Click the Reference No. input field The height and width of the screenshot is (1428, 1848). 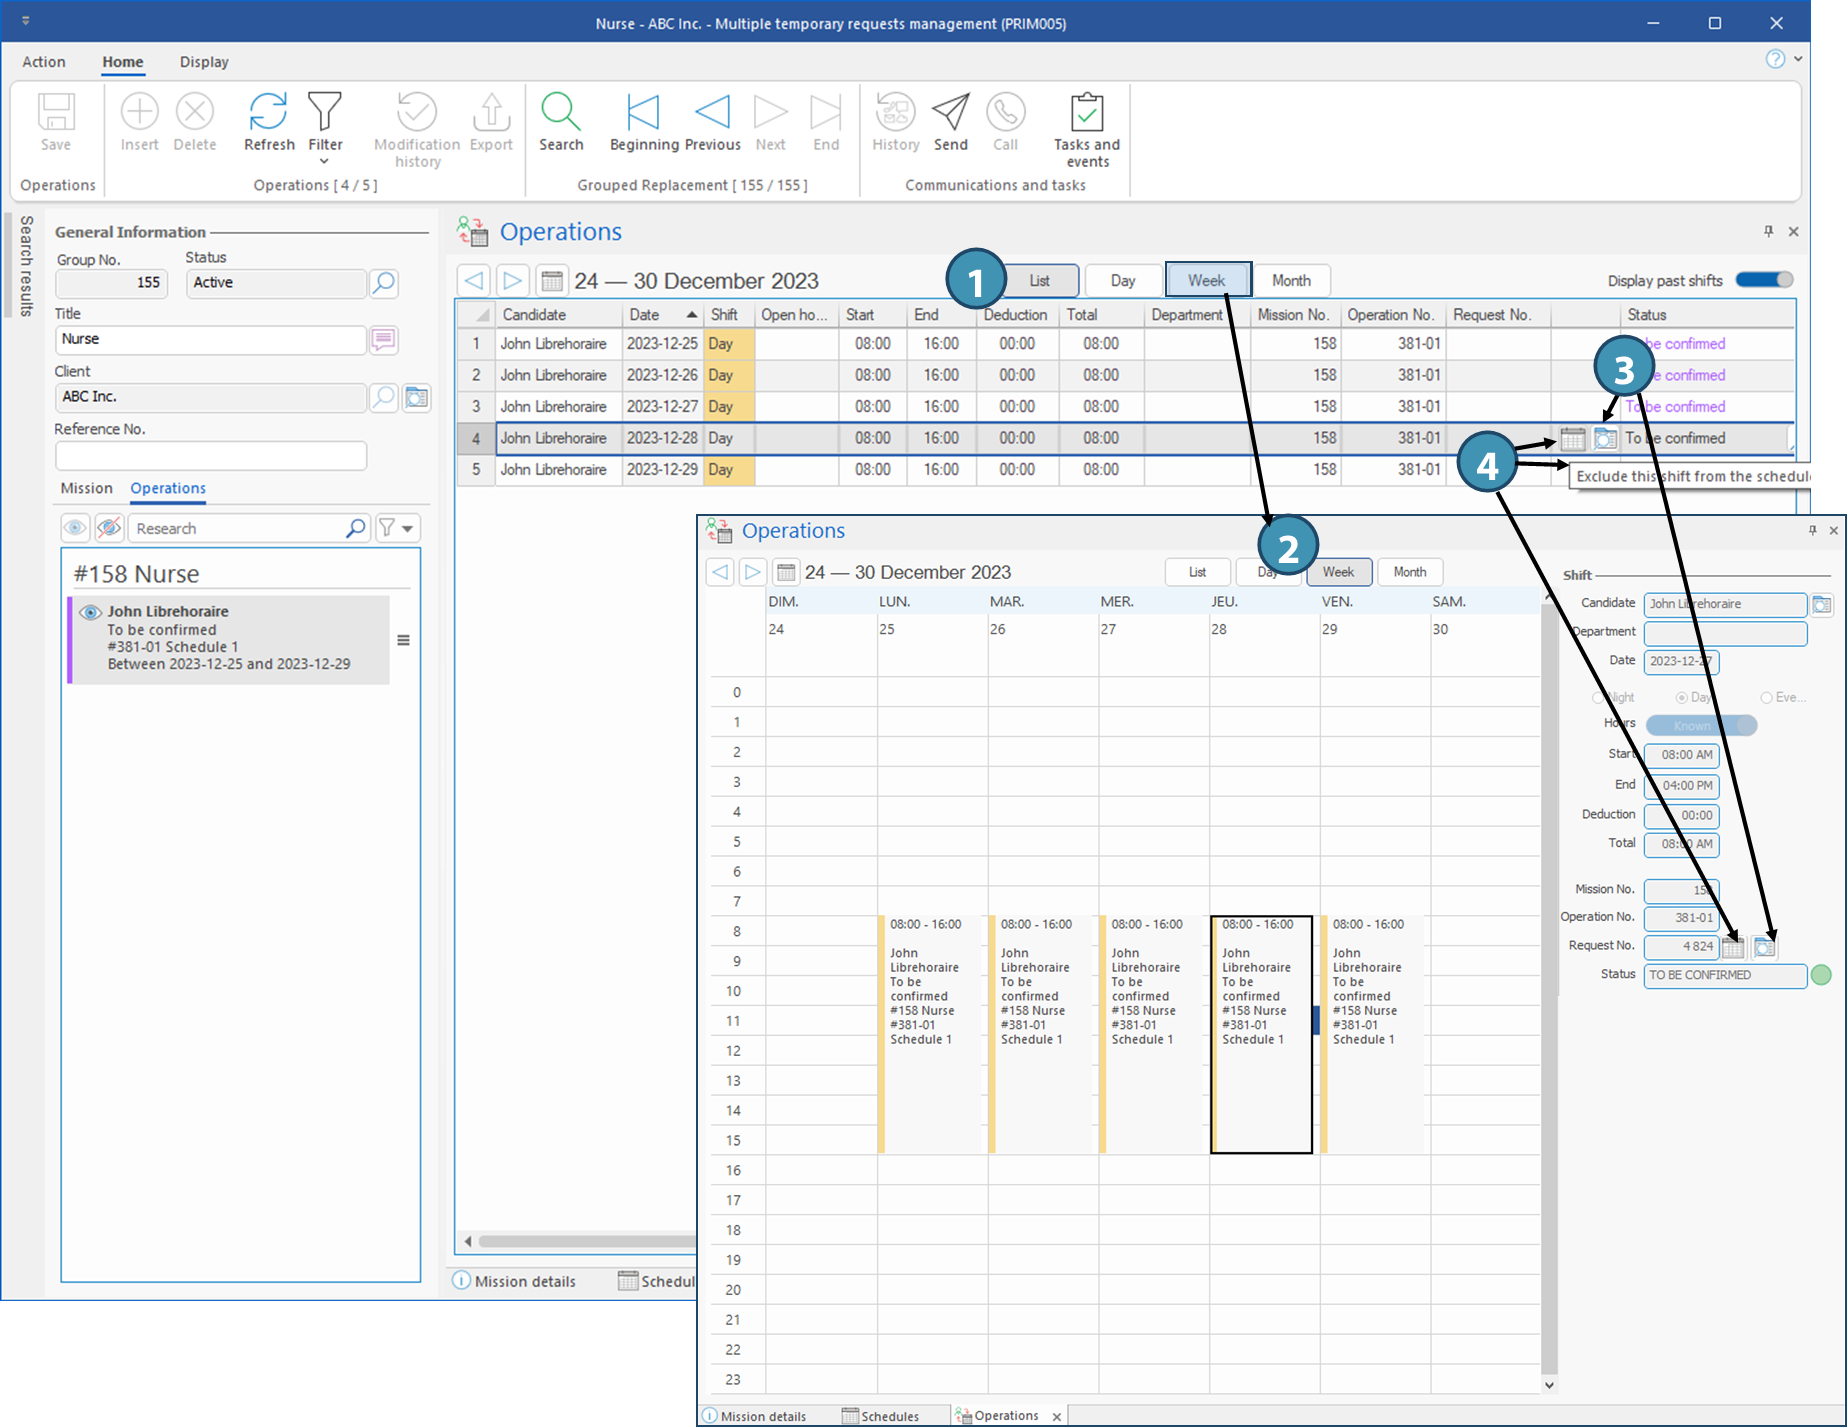point(211,456)
